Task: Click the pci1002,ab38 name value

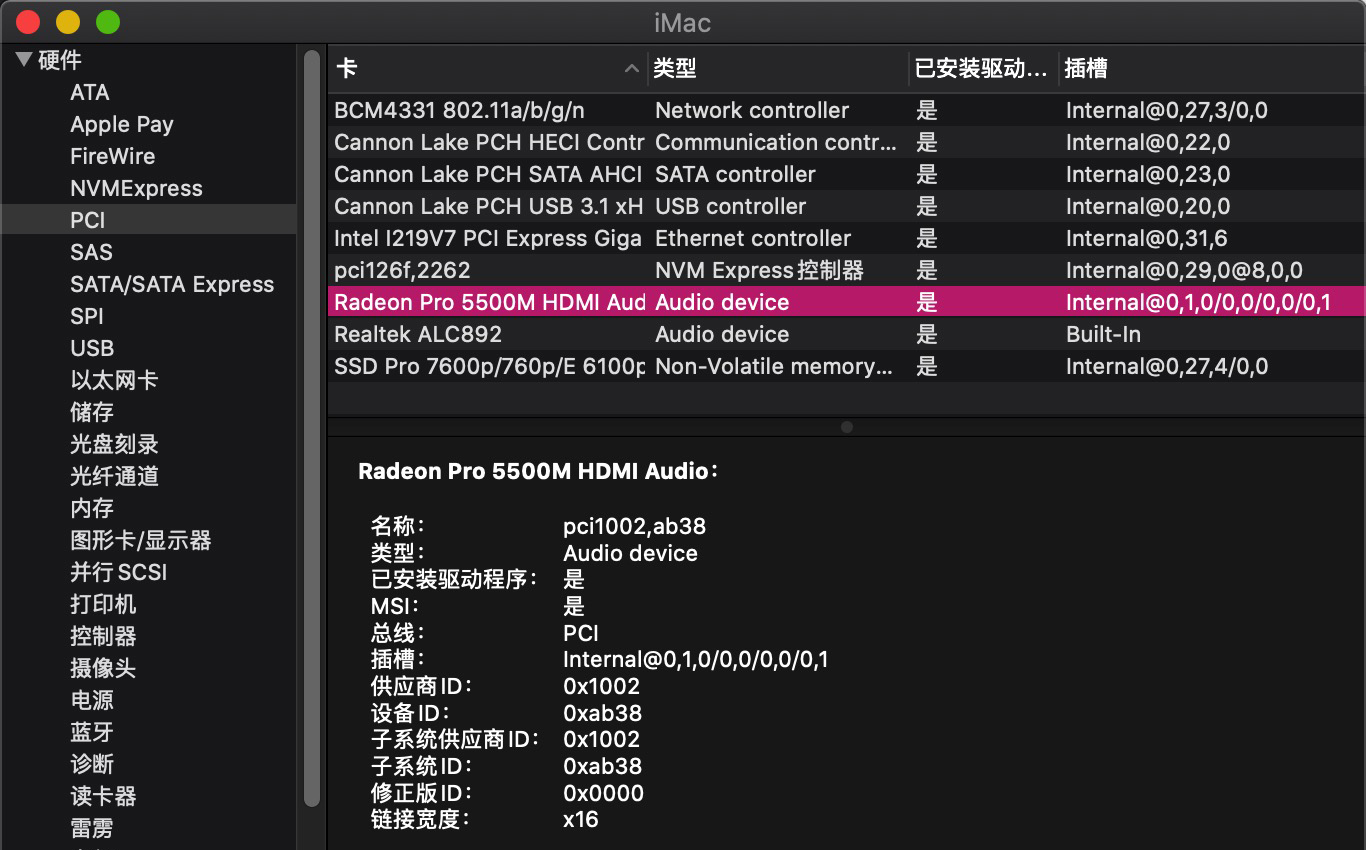Action: click(x=635, y=526)
